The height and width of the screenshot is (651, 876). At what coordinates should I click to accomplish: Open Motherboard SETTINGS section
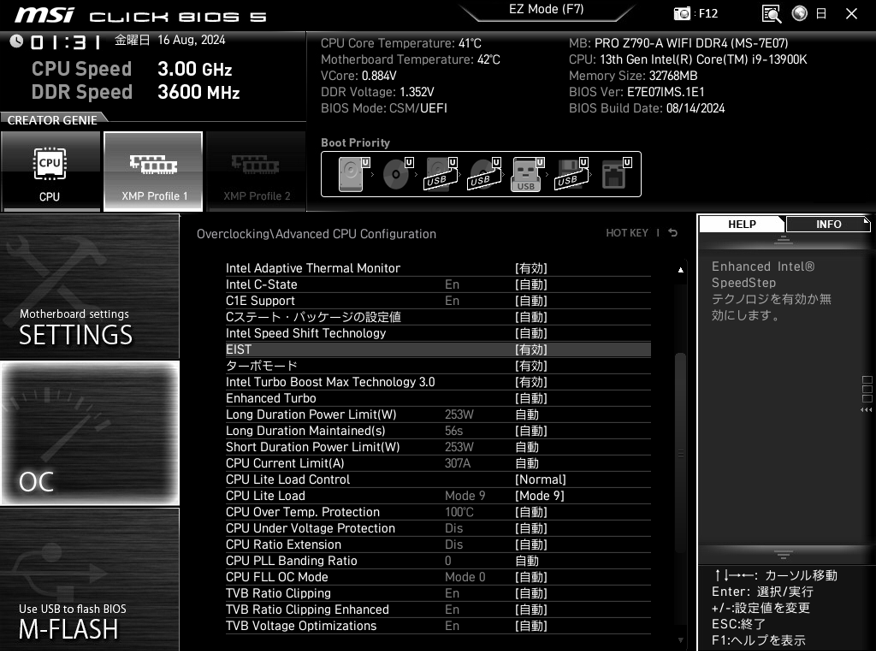tap(89, 287)
